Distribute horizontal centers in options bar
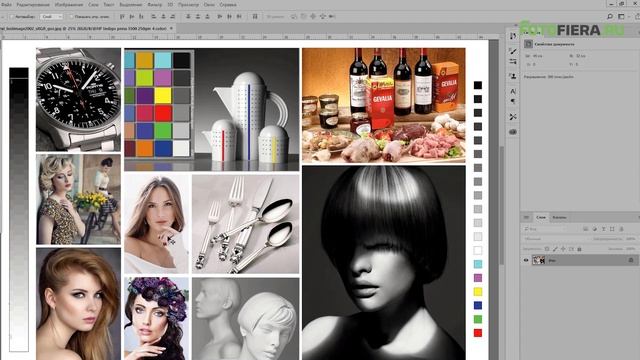The image size is (640, 360). (229, 17)
